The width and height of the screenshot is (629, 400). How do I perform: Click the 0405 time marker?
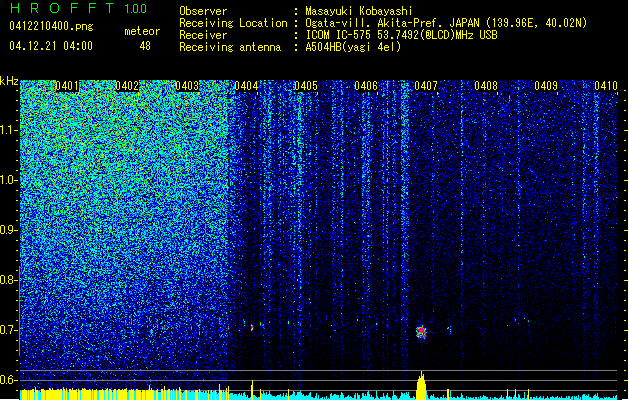pos(306,86)
